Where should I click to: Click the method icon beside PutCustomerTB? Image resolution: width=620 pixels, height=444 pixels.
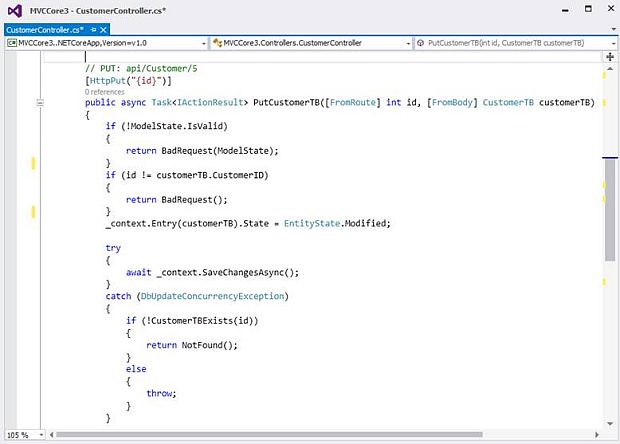tap(421, 43)
